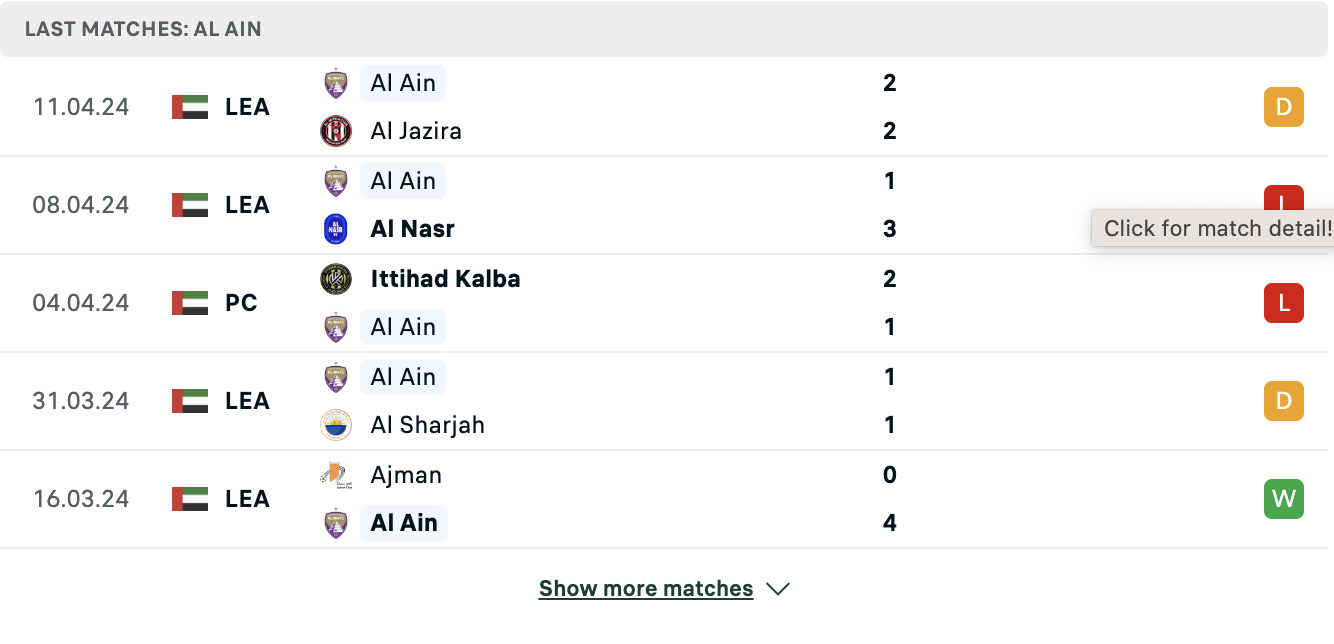Click the red L badge for Ittihad Kalba match

1284,303
